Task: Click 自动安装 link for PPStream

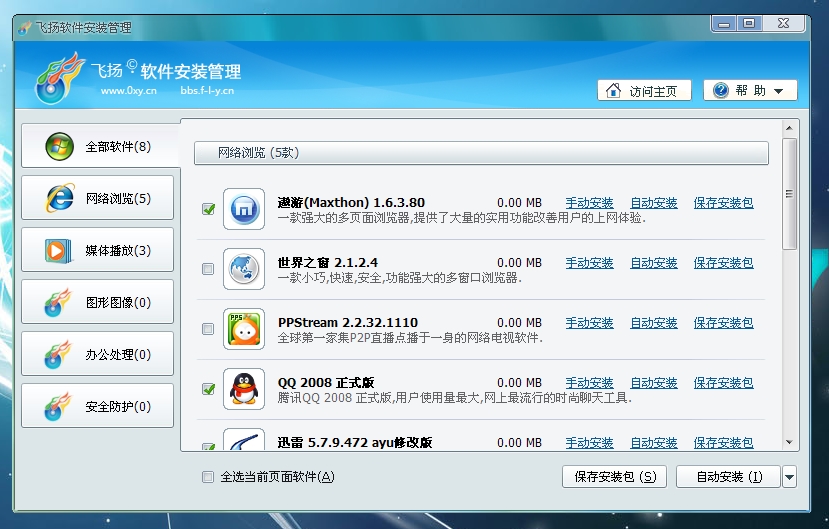Action: tap(654, 323)
